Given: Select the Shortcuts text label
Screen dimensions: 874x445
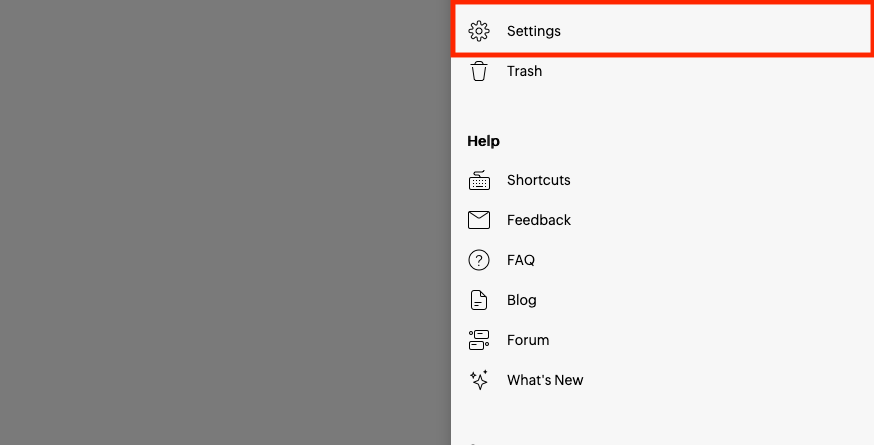Looking at the screenshot, I should pos(538,180).
